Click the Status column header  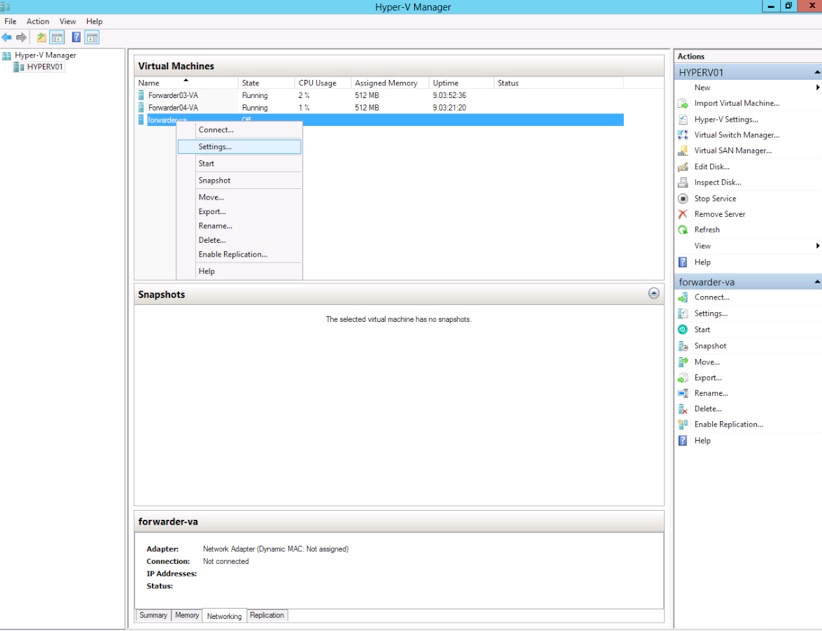[558, 83]
